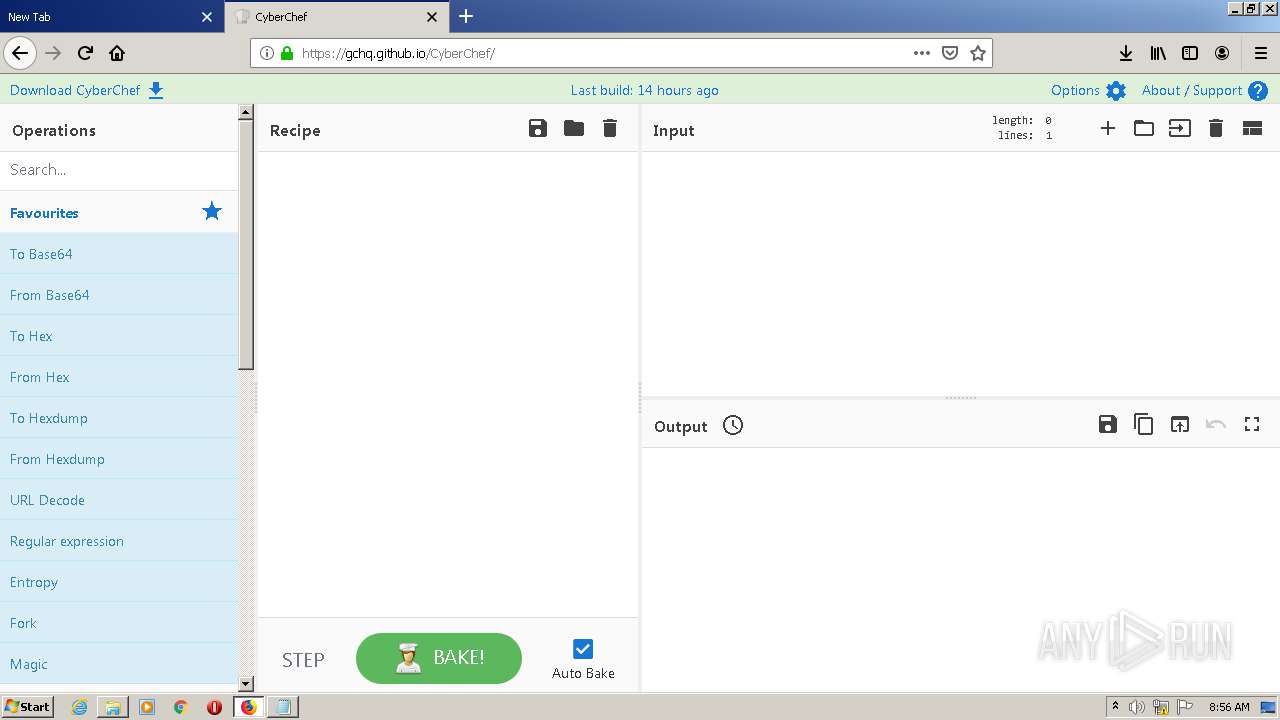Open About / Support link
Image resolution: width=1280 pixels, height=720 pixels.
click(x=1192, y=90)
